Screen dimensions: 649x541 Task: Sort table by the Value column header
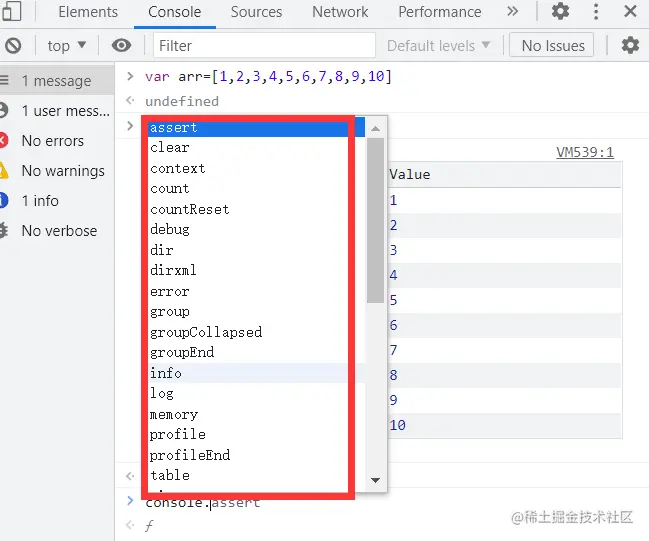[504, 175]
